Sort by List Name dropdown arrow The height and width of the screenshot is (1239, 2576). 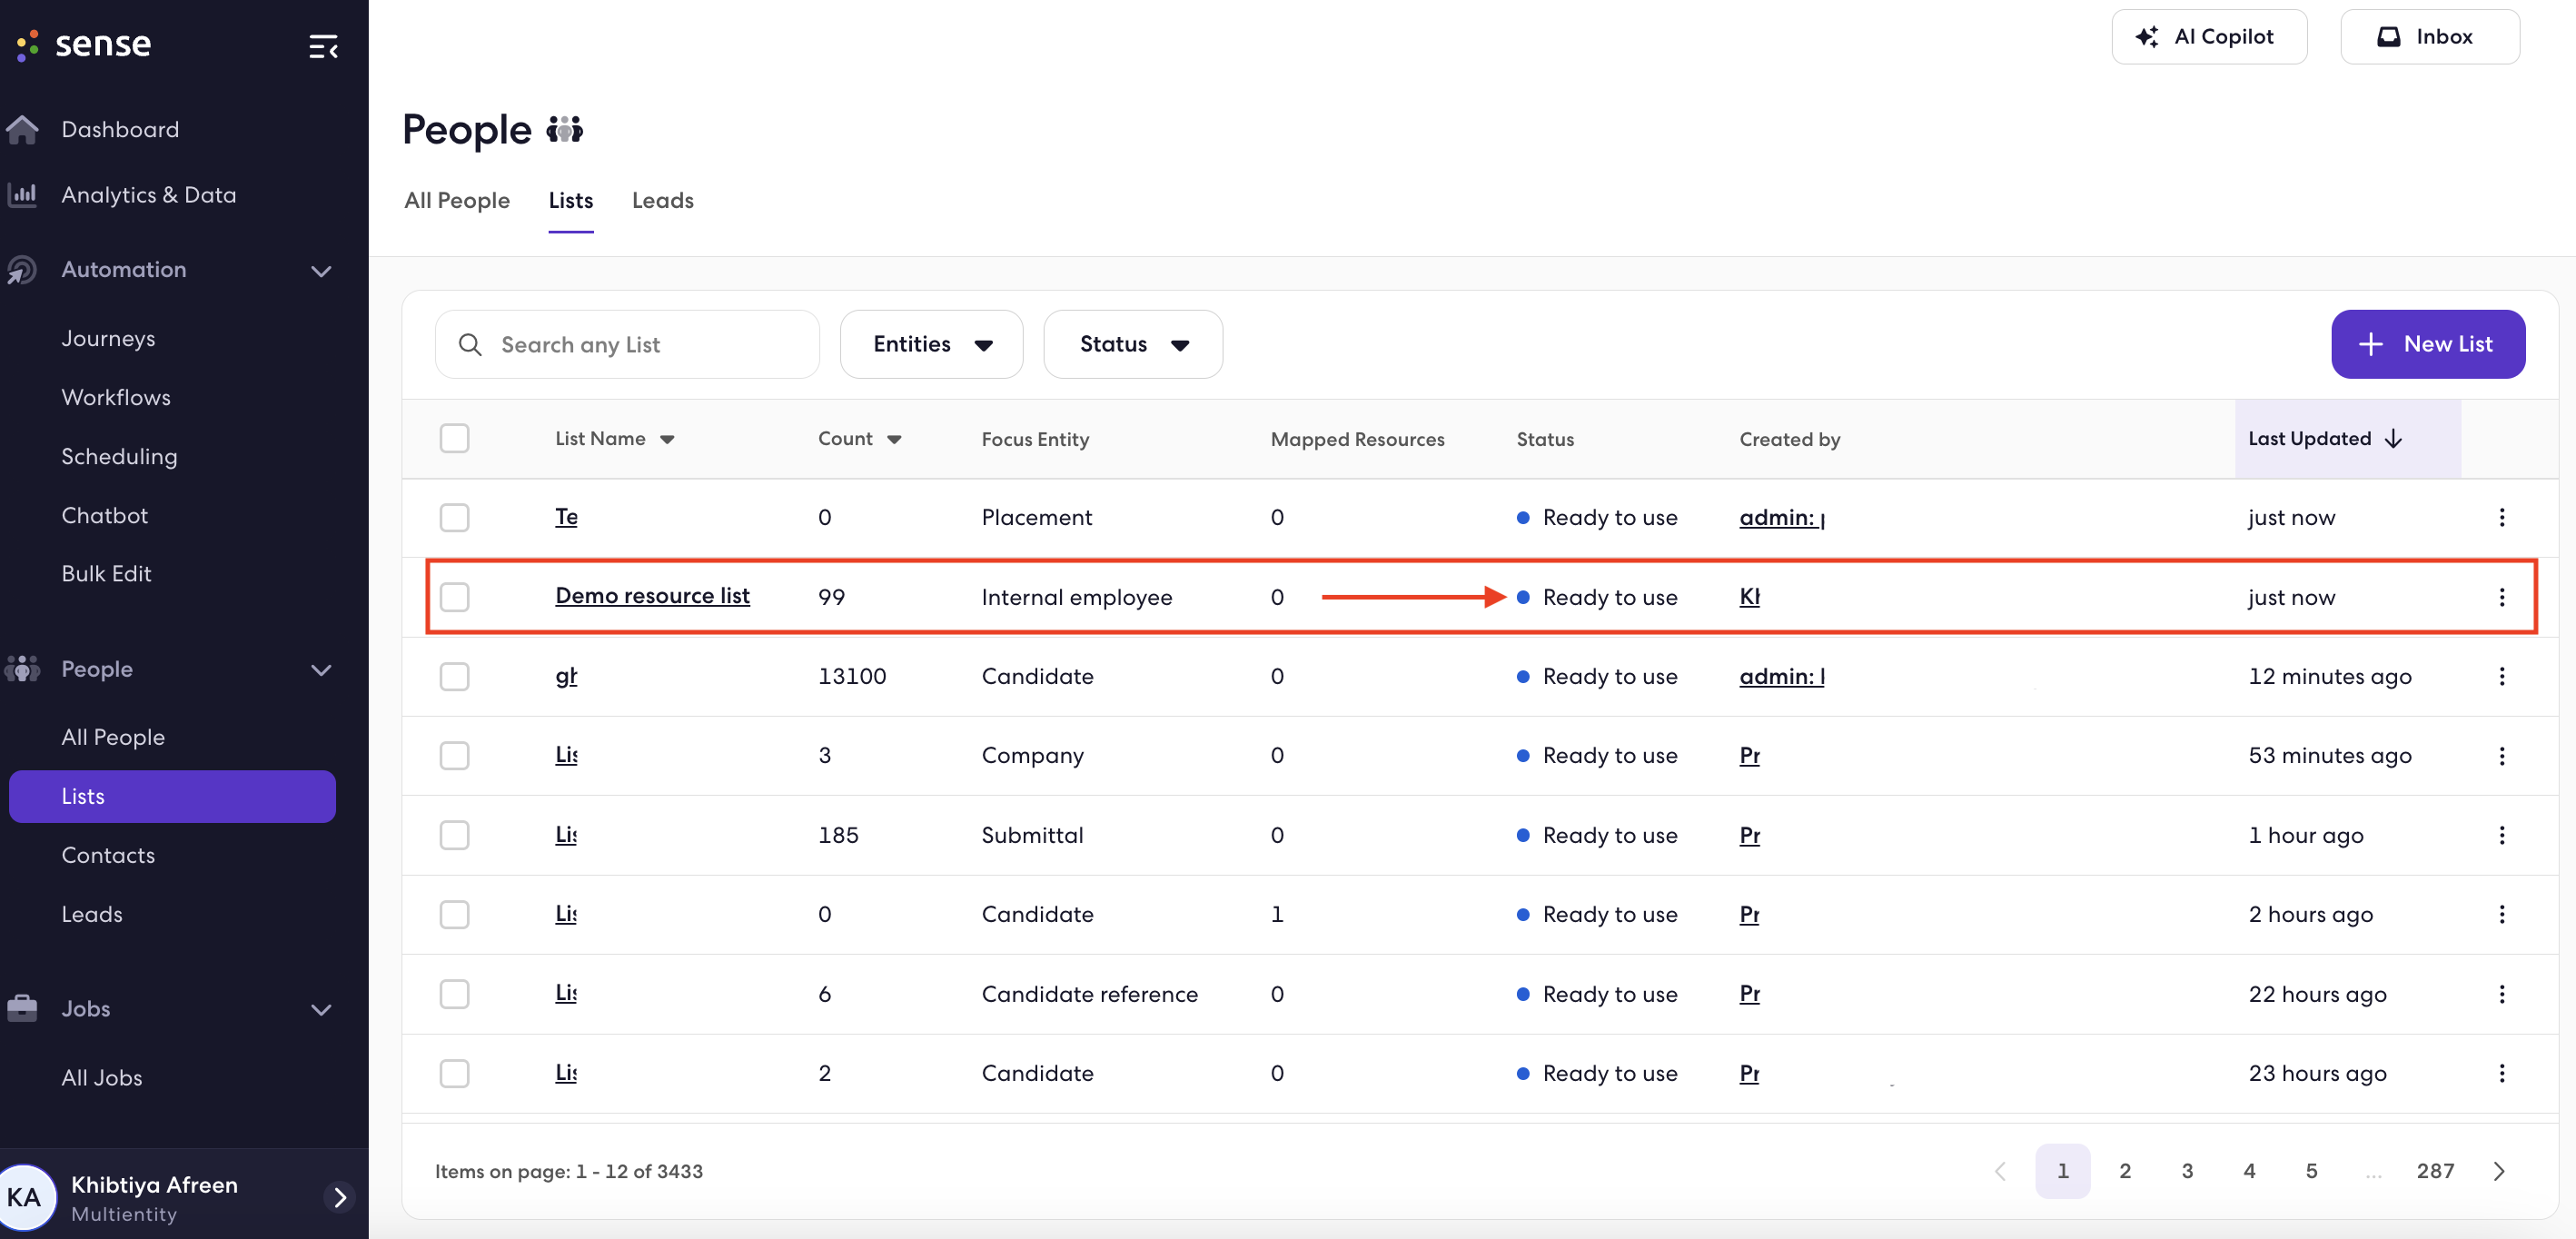click(667, 440)
